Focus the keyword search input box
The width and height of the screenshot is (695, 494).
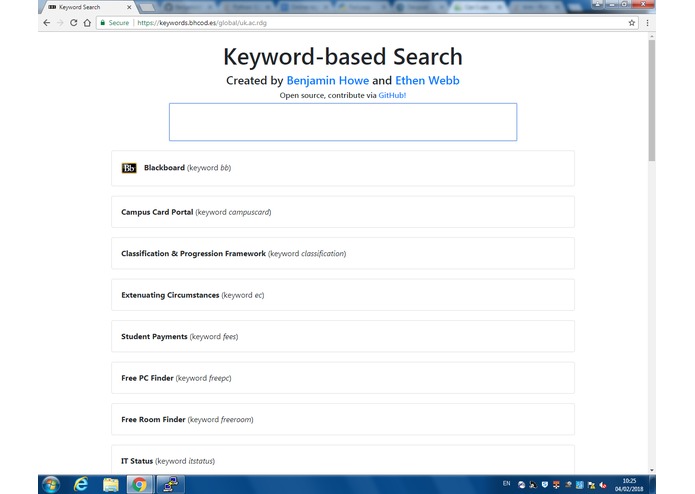[x=343, y=122]
